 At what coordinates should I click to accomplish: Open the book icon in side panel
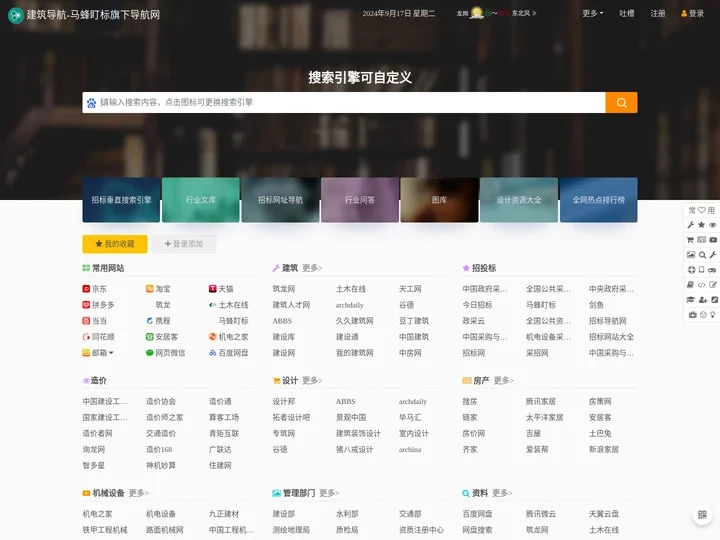[690, 285]
